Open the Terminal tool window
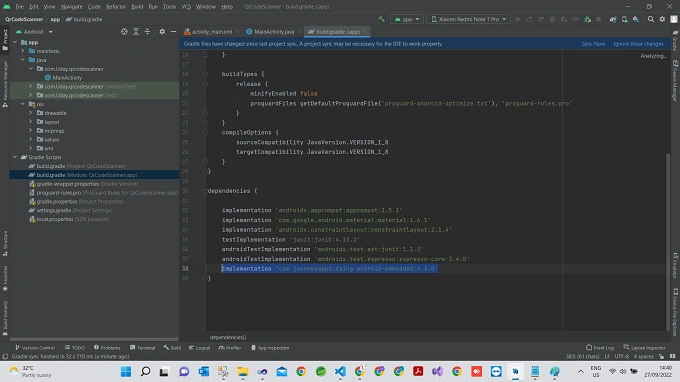The width and height of the screenshot is (680, 382). pyautogui.click(x=142, y=348)
